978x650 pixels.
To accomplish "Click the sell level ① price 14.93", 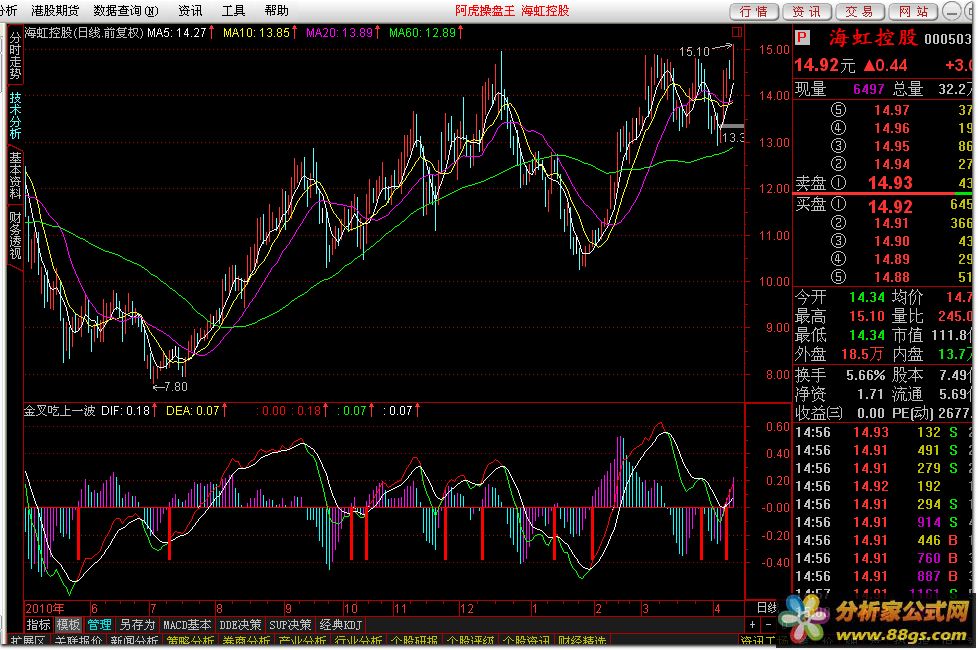I will click(890, 183).
